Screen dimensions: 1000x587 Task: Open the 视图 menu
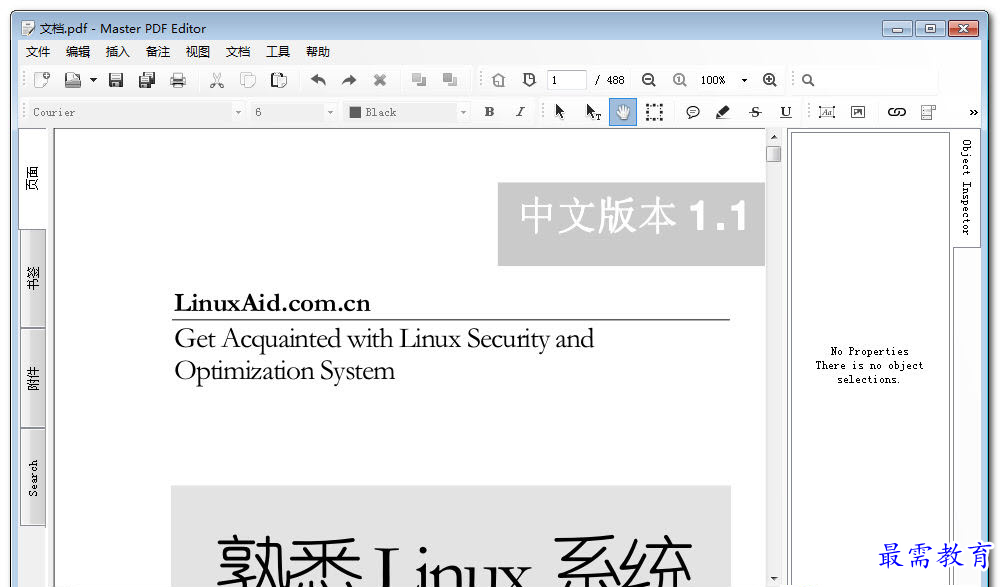click(198, 52)
